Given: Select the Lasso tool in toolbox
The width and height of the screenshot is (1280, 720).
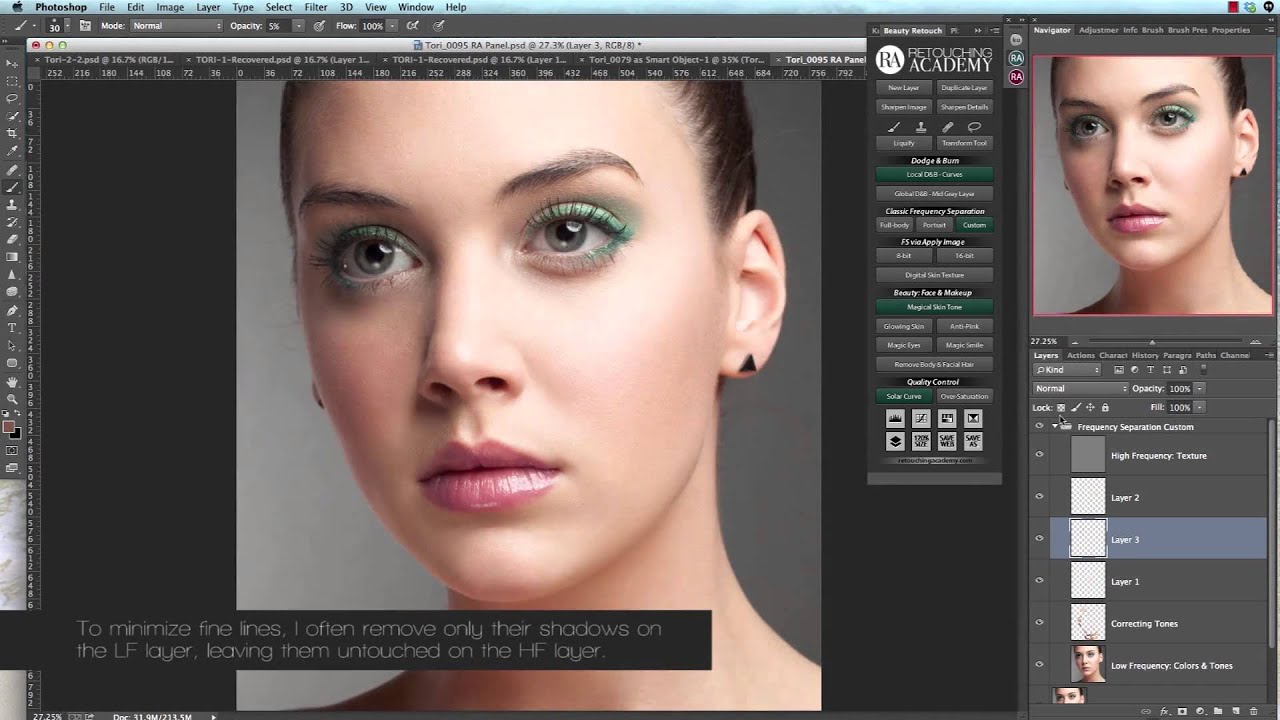Looking at the screenshot, I should pyautogui.click(x=13, y=99).
